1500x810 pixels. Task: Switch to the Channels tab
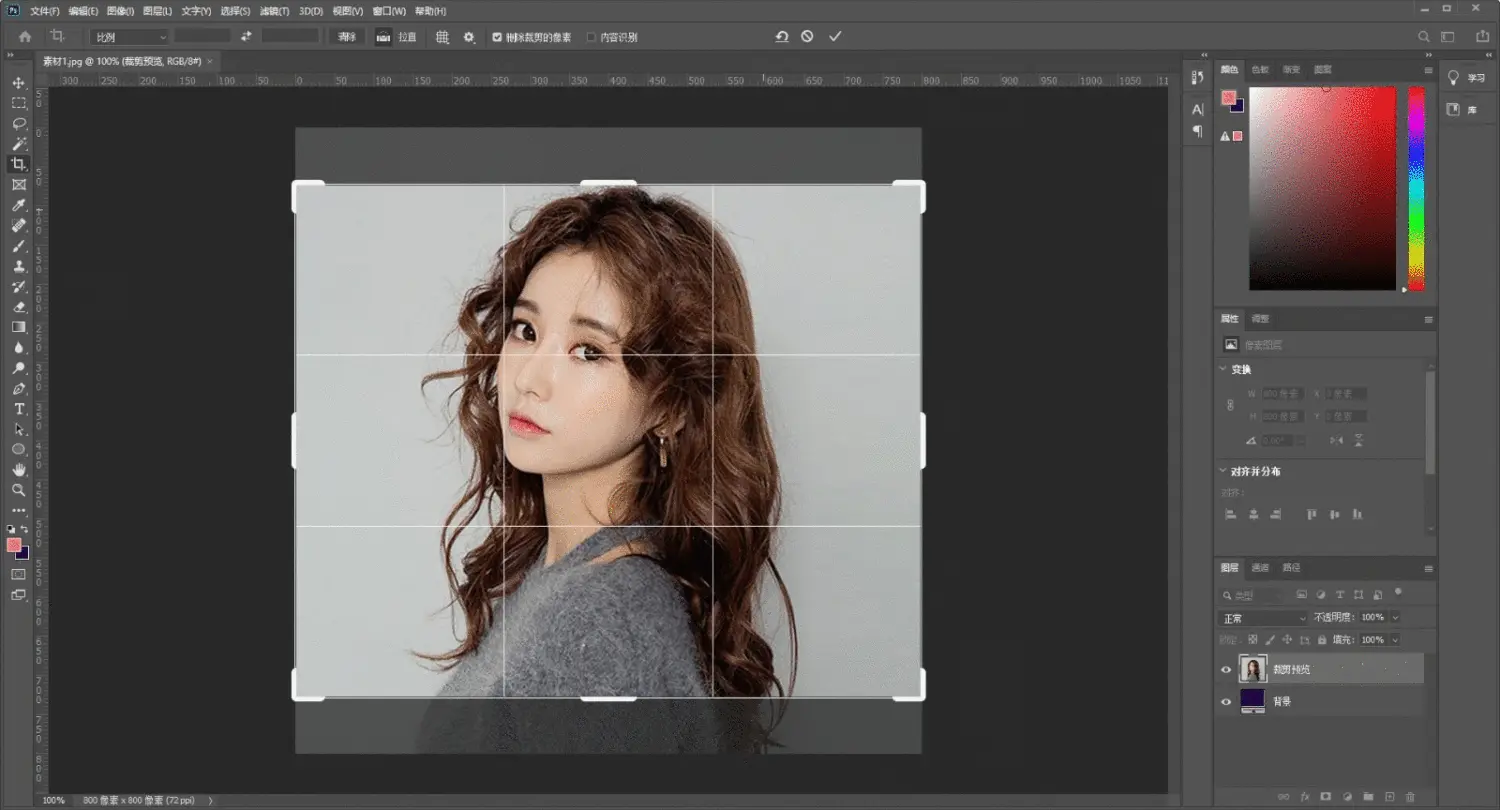pos(1260,567)
